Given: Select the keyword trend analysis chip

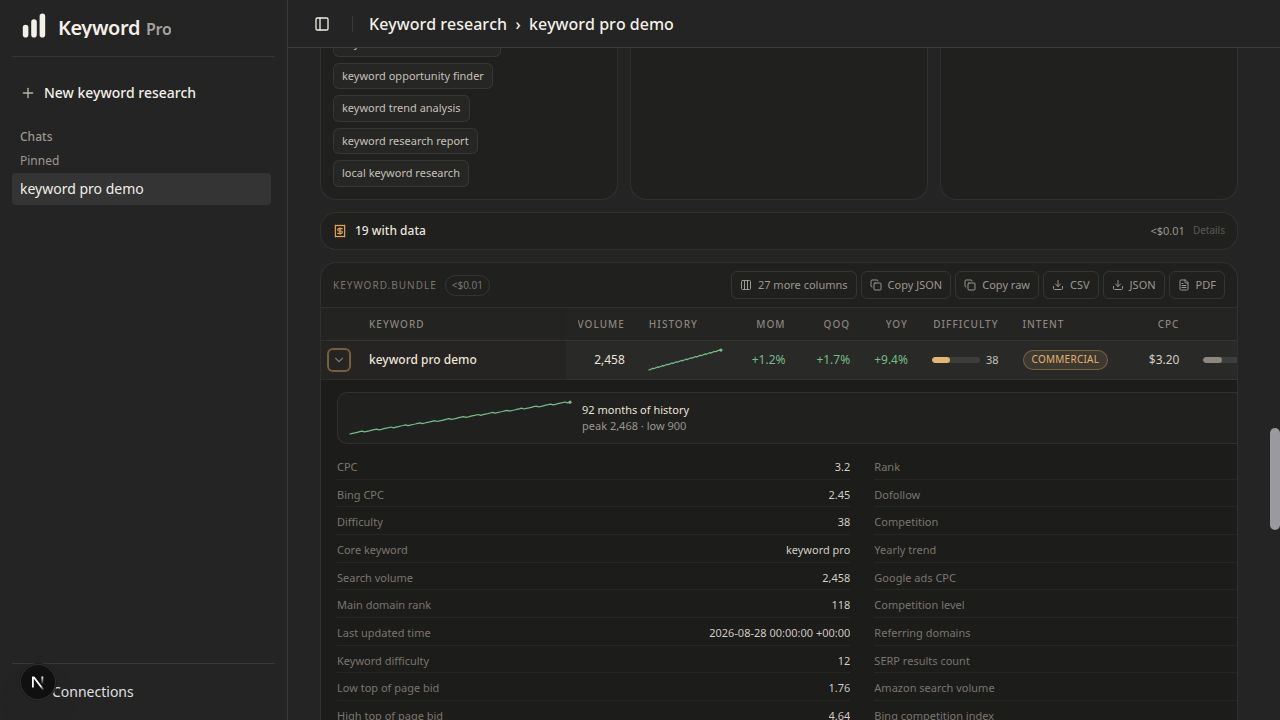Looking at the screenshot, I should tap(401, 108).
